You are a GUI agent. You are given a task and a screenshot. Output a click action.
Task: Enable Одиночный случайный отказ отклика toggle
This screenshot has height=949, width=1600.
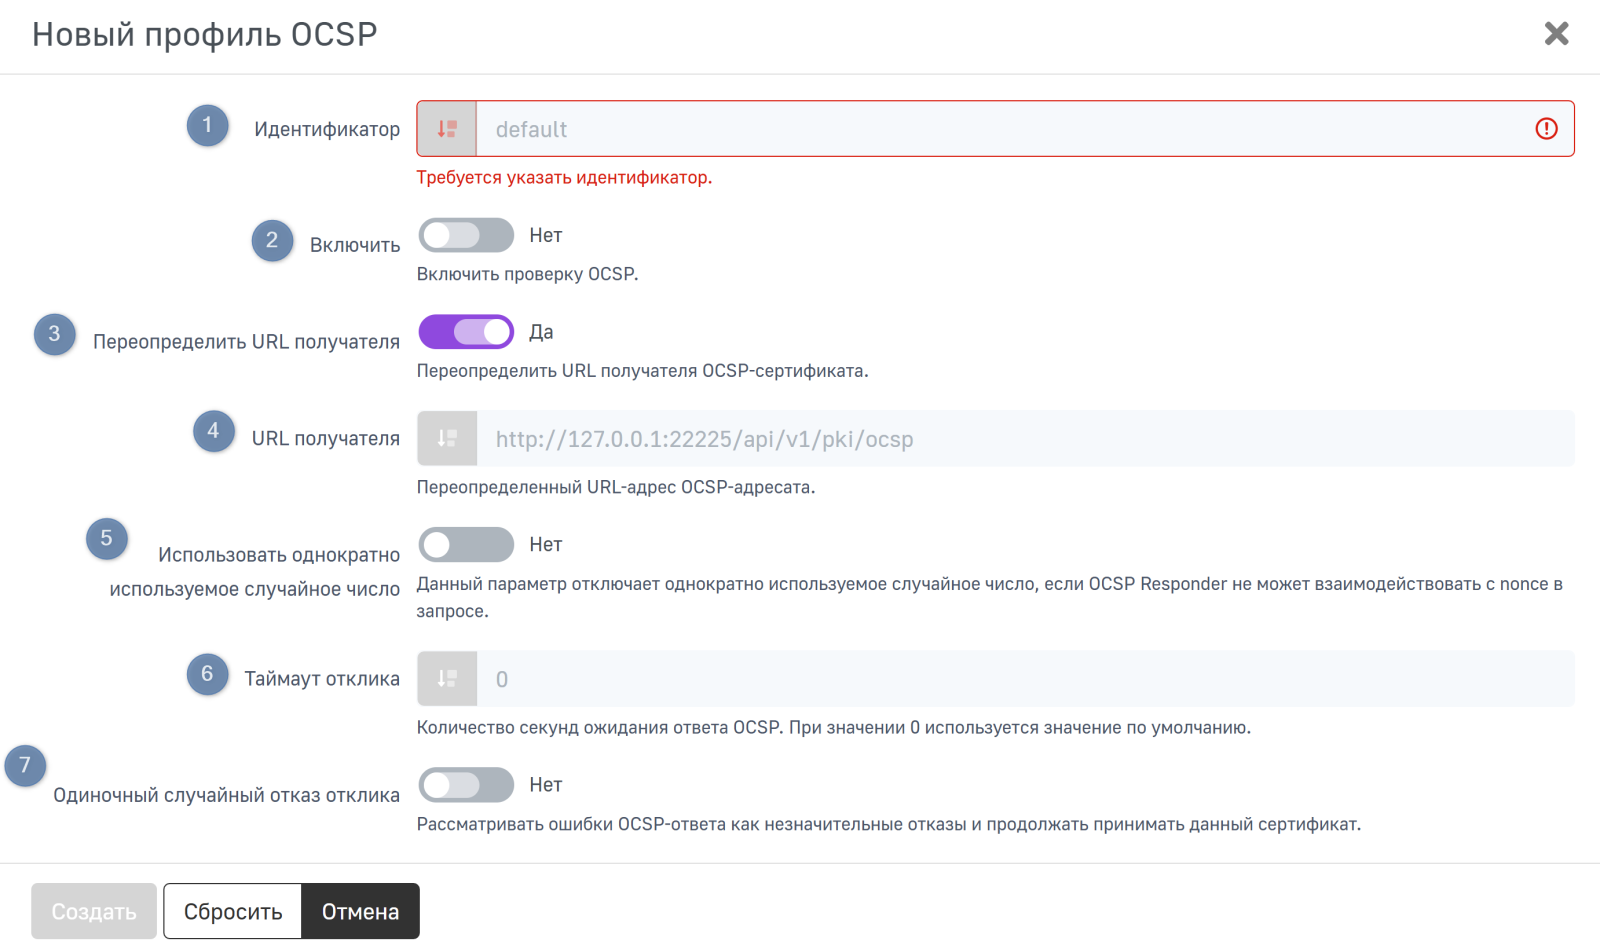coord(466,785)
